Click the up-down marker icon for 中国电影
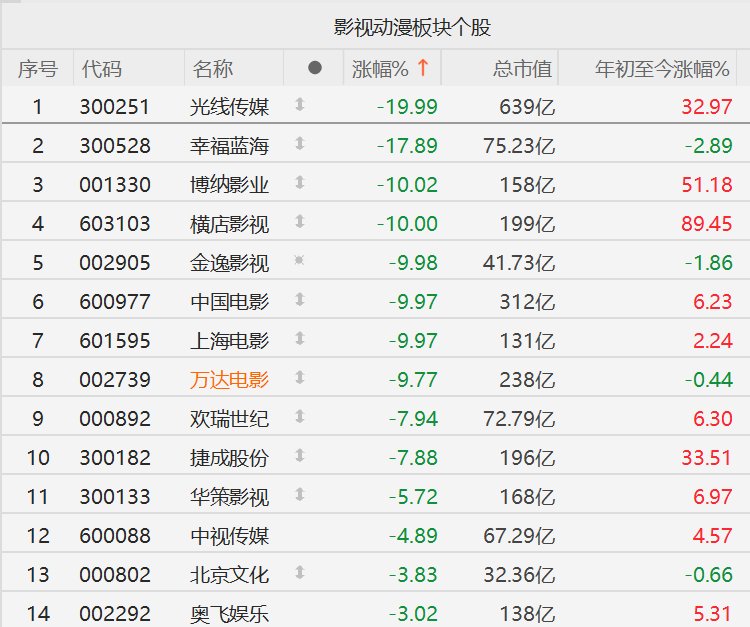Image resolution: width=750 pixels, height=627 pixels. pos(300,299)
